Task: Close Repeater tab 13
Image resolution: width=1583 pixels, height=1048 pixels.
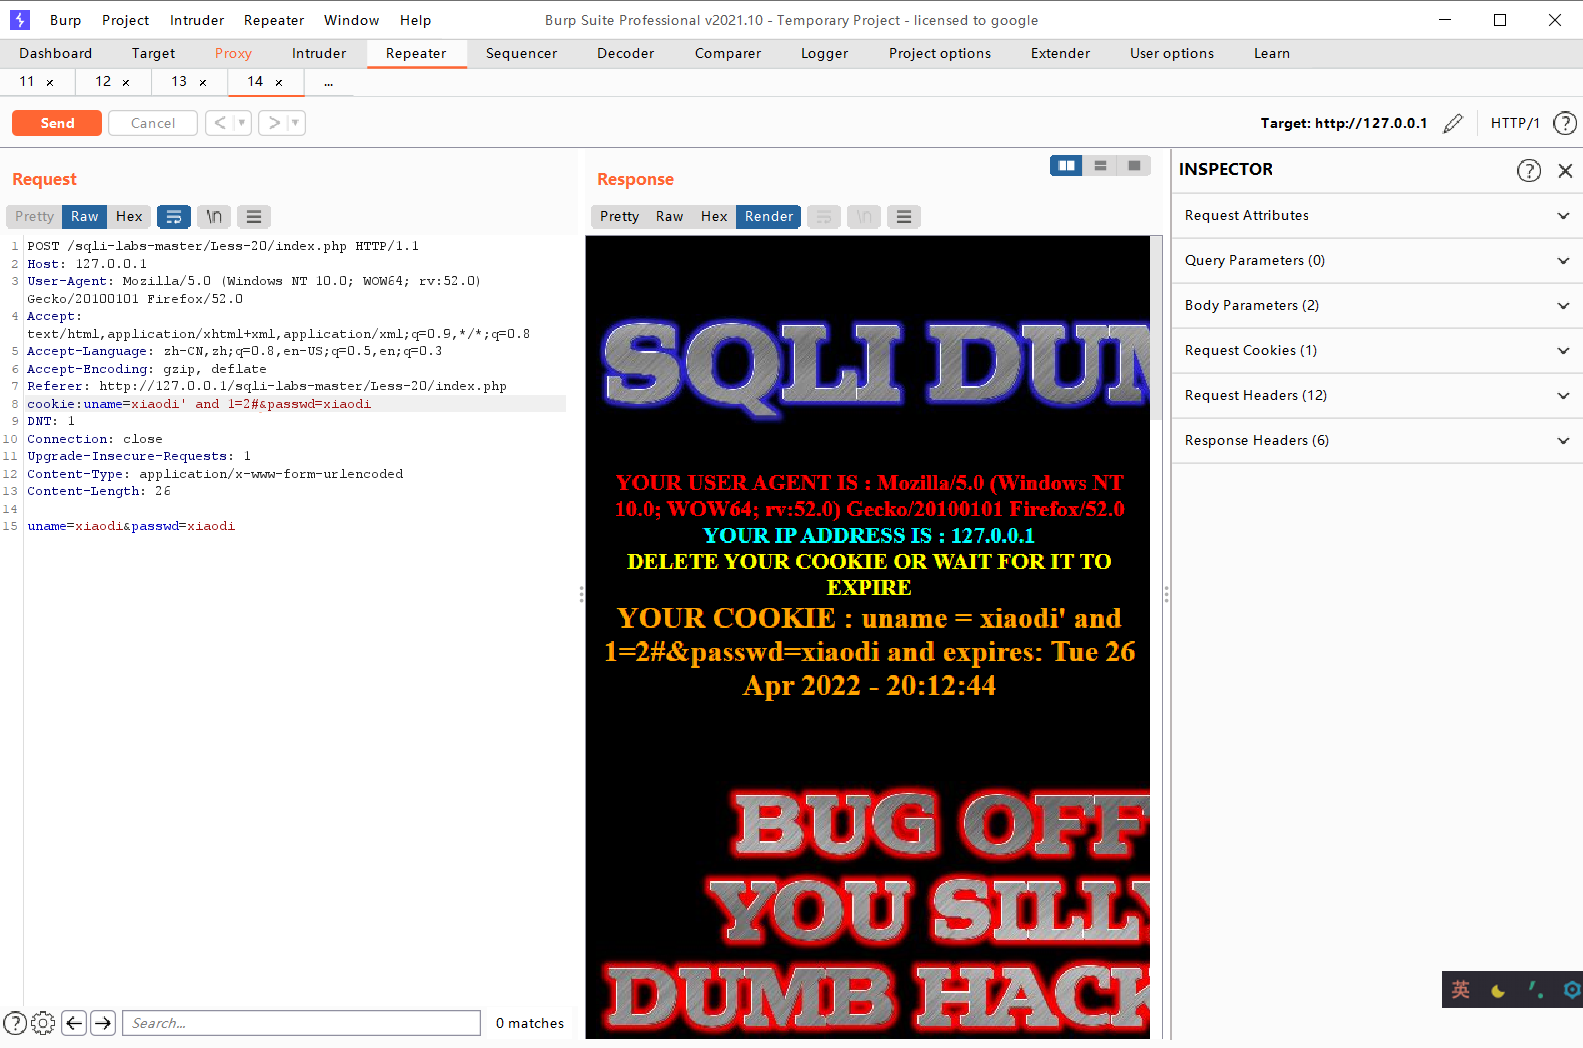Action: pos(203,83)
